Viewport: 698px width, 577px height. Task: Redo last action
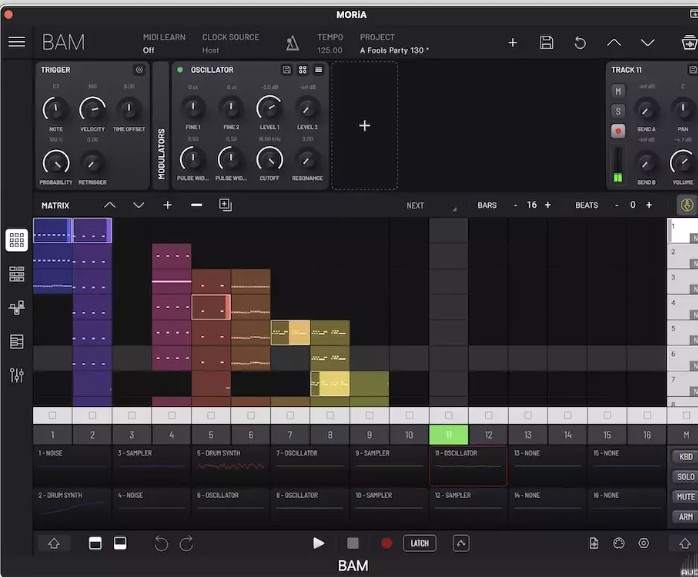[x=186, y=544]
